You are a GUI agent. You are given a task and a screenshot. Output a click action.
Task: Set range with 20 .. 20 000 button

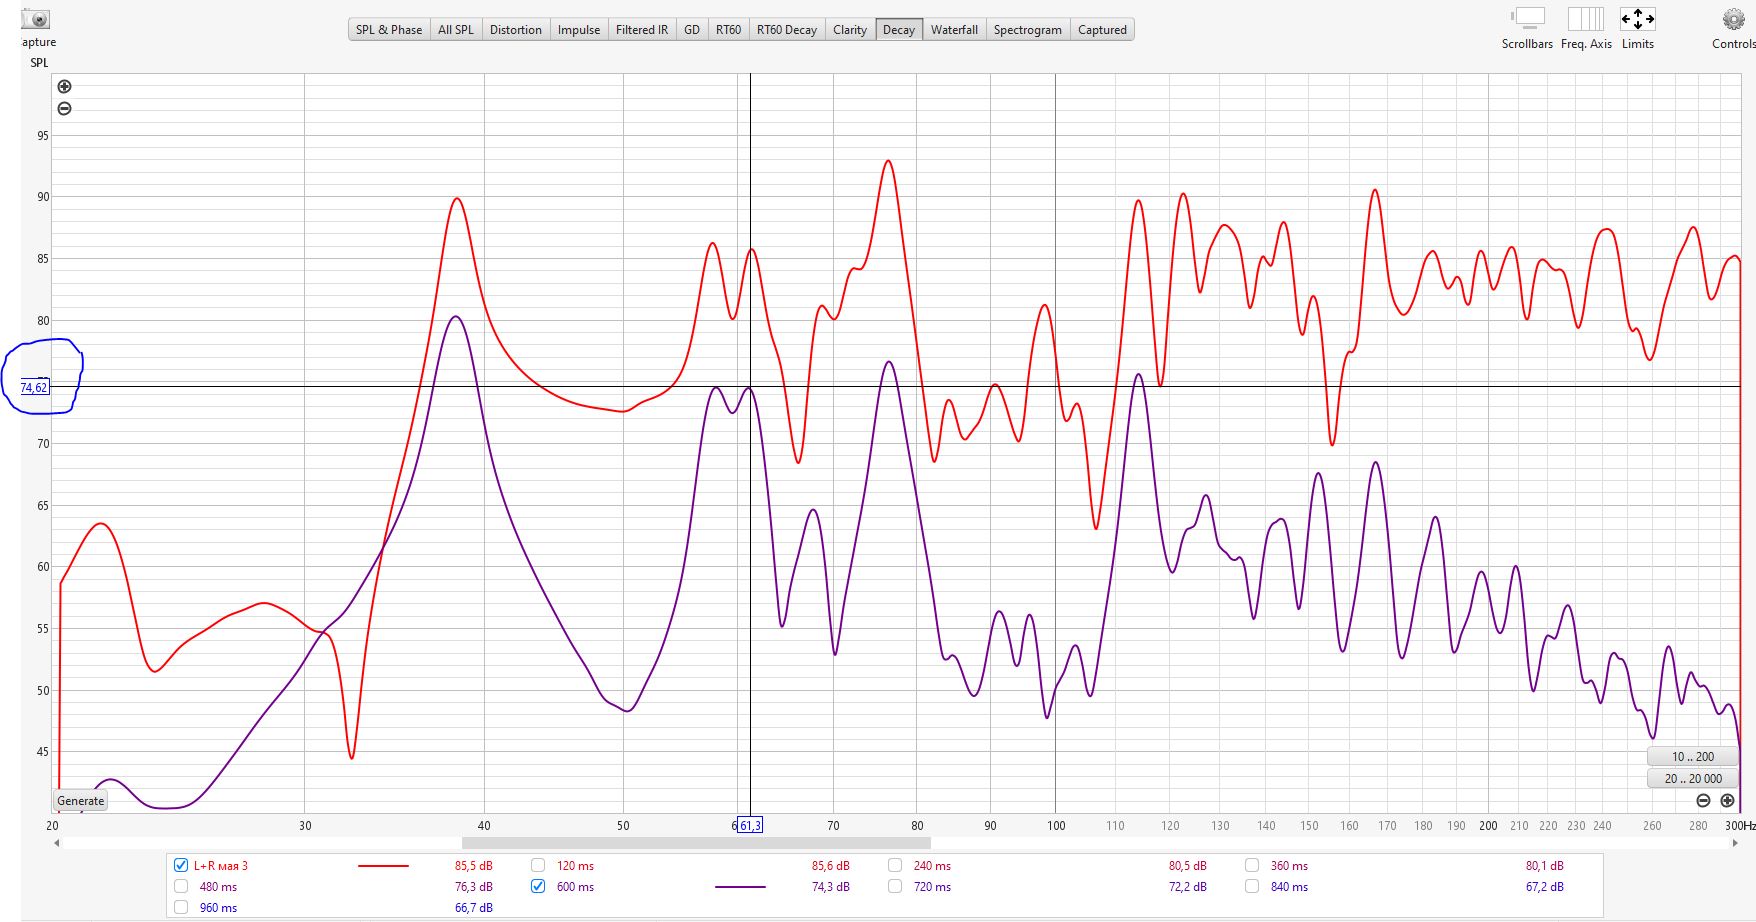(1692, 778)
